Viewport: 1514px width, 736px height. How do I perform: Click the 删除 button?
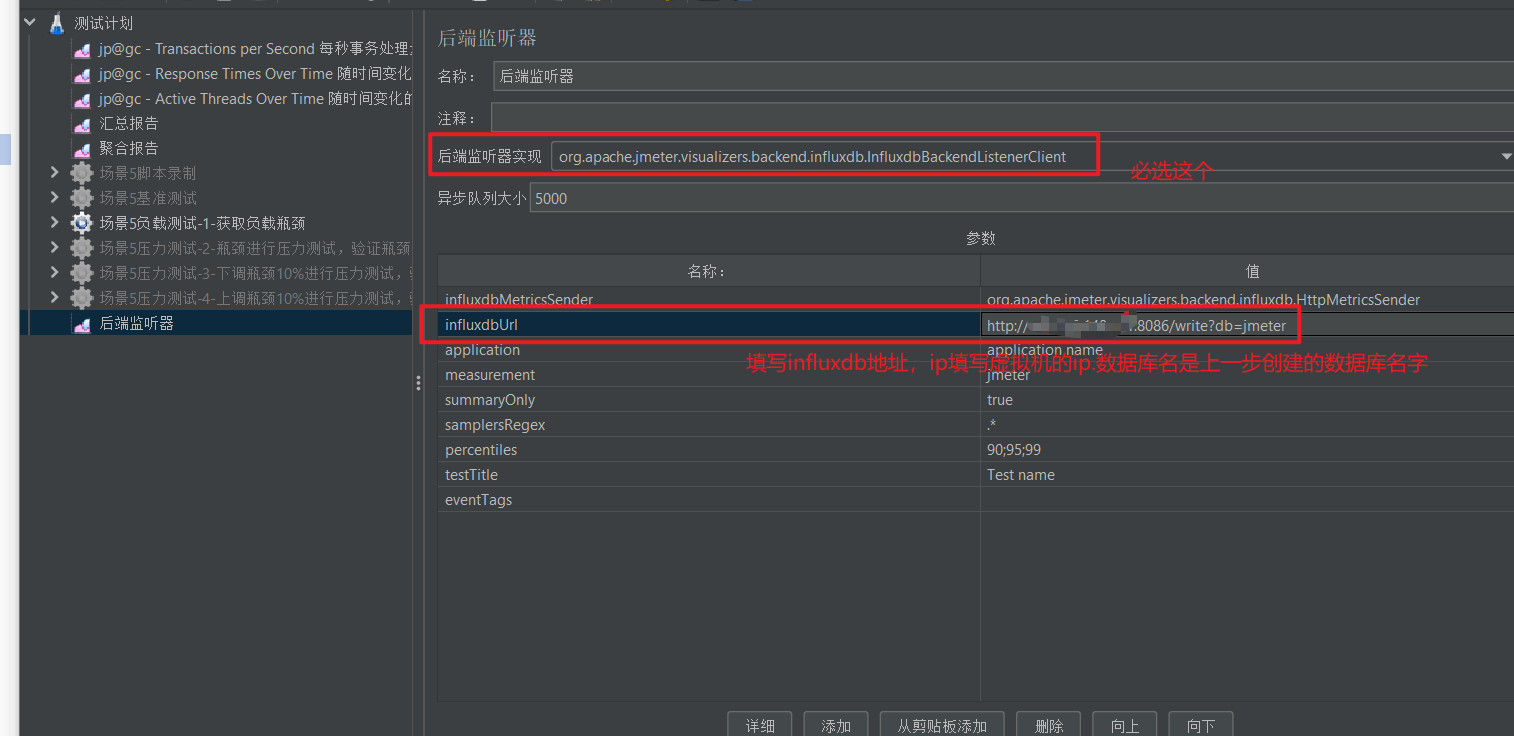pos(1049,724)
